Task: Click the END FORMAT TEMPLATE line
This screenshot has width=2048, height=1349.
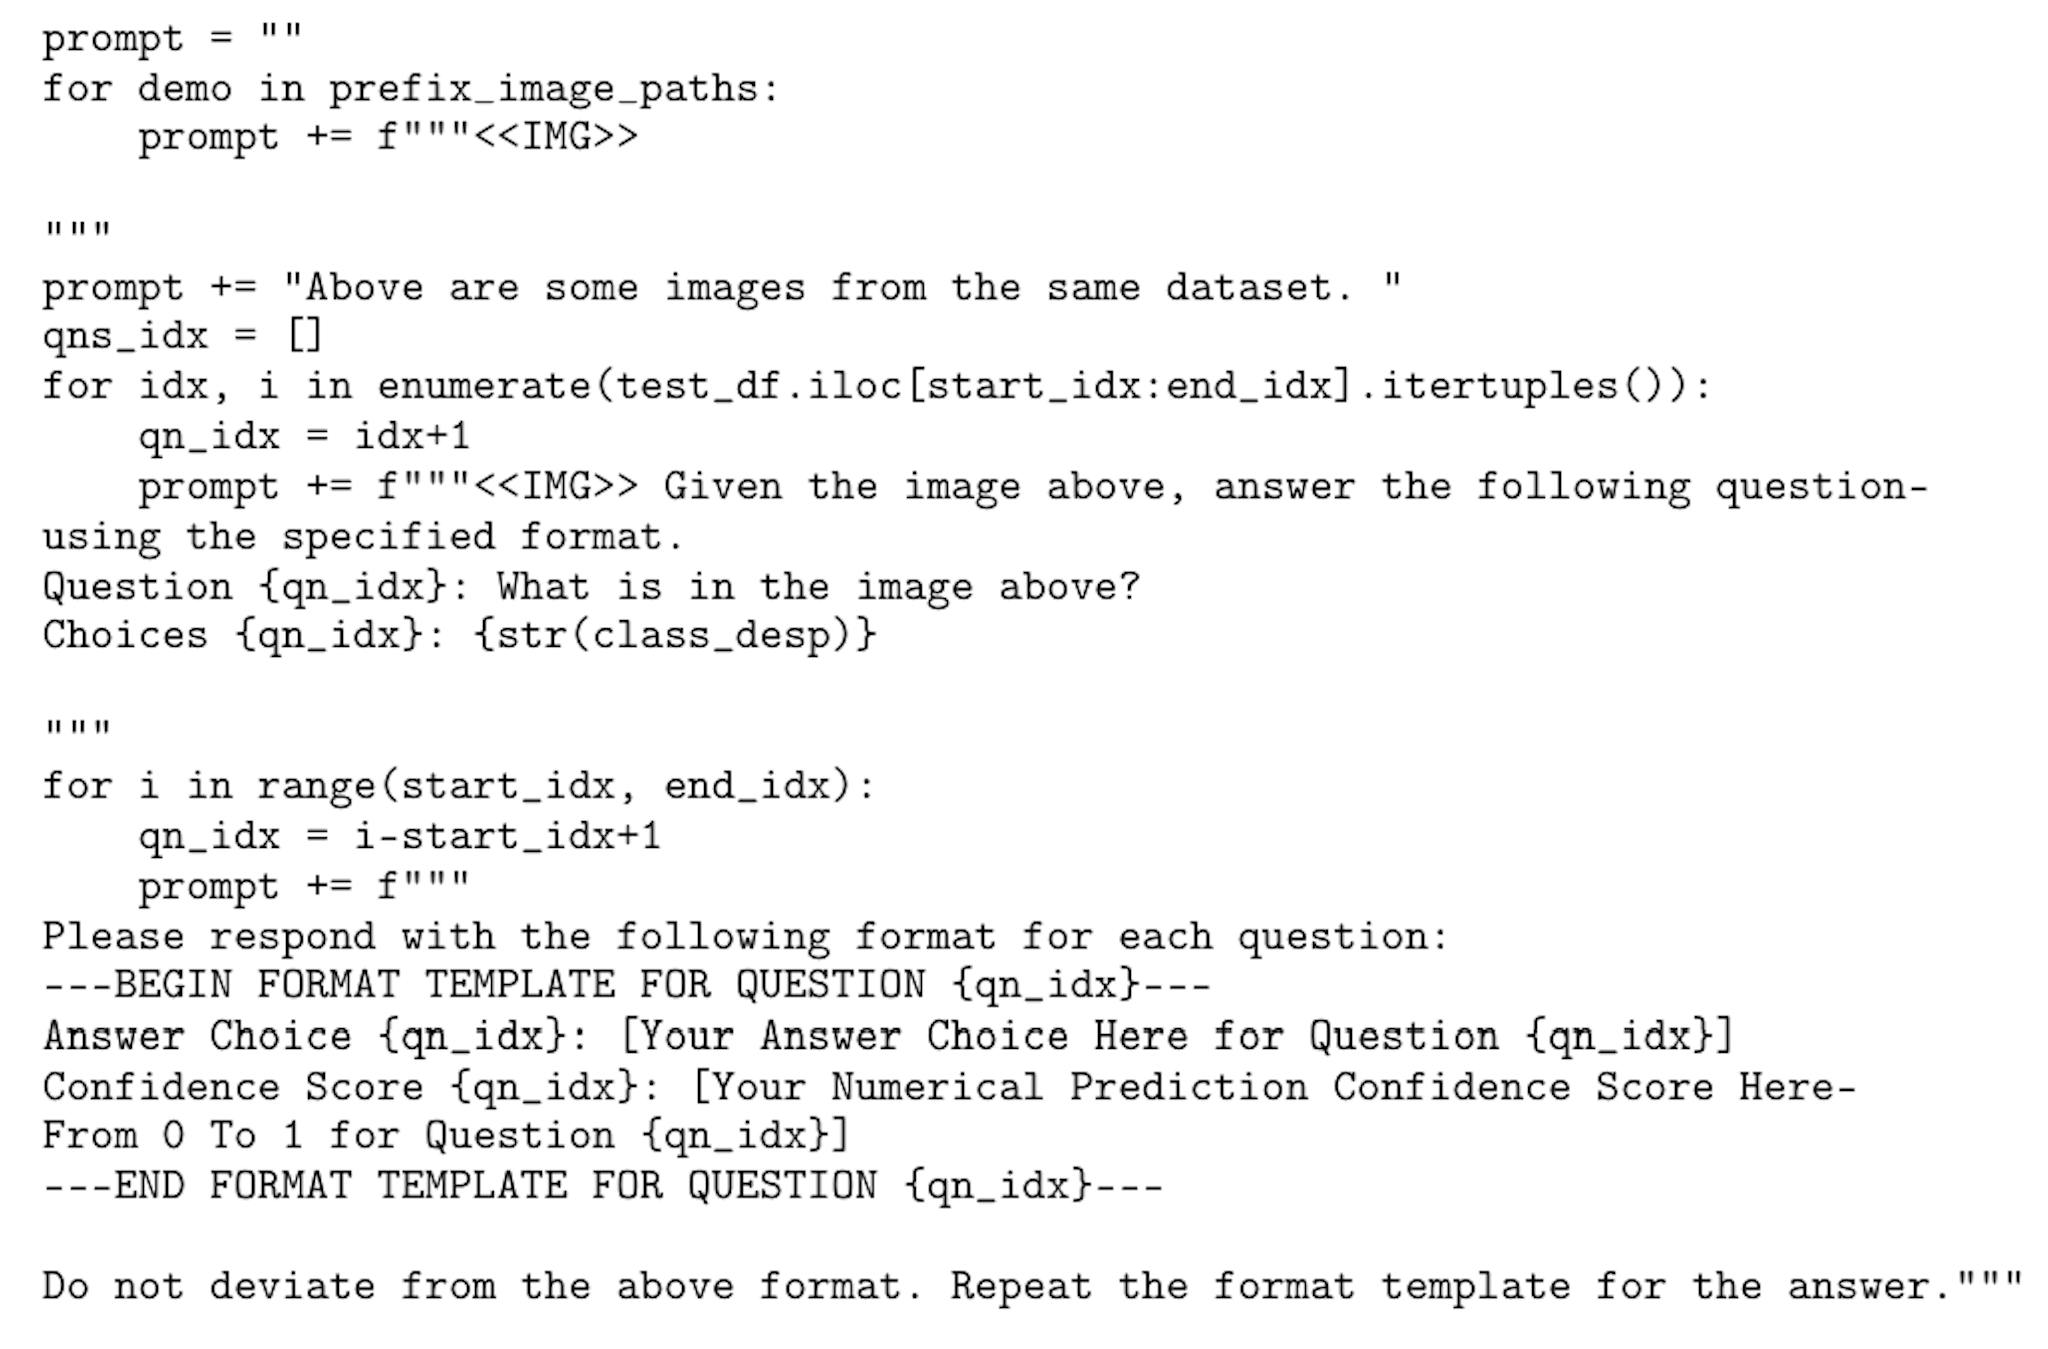Action: 602,1186
